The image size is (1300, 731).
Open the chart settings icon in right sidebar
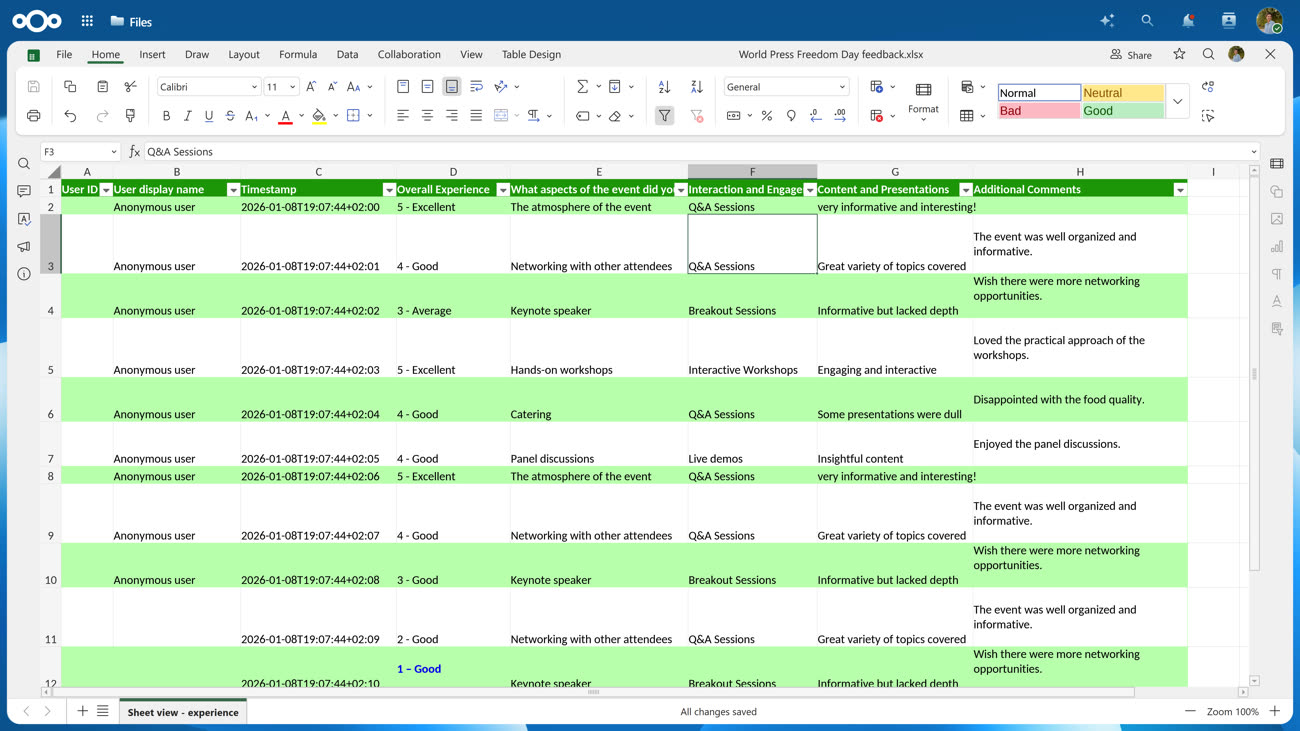1277,246
